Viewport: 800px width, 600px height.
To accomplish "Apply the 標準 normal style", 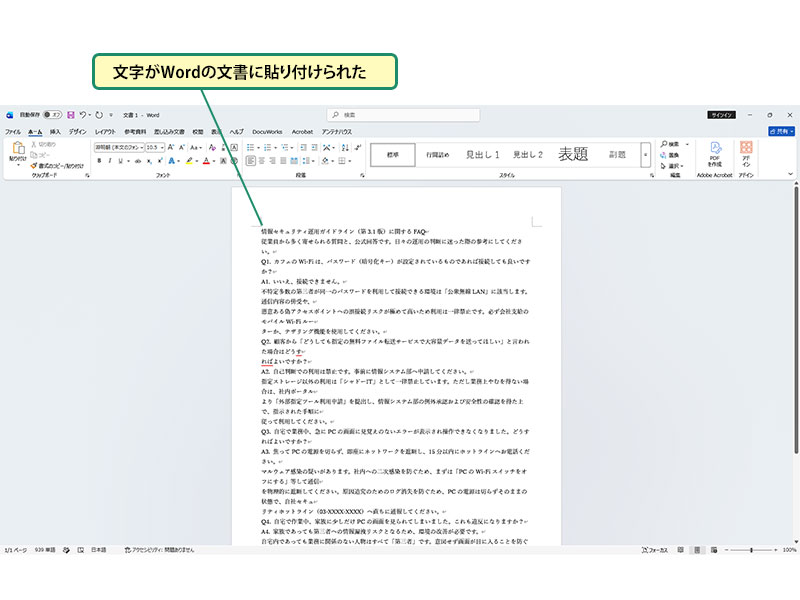I will click(392, 155).
